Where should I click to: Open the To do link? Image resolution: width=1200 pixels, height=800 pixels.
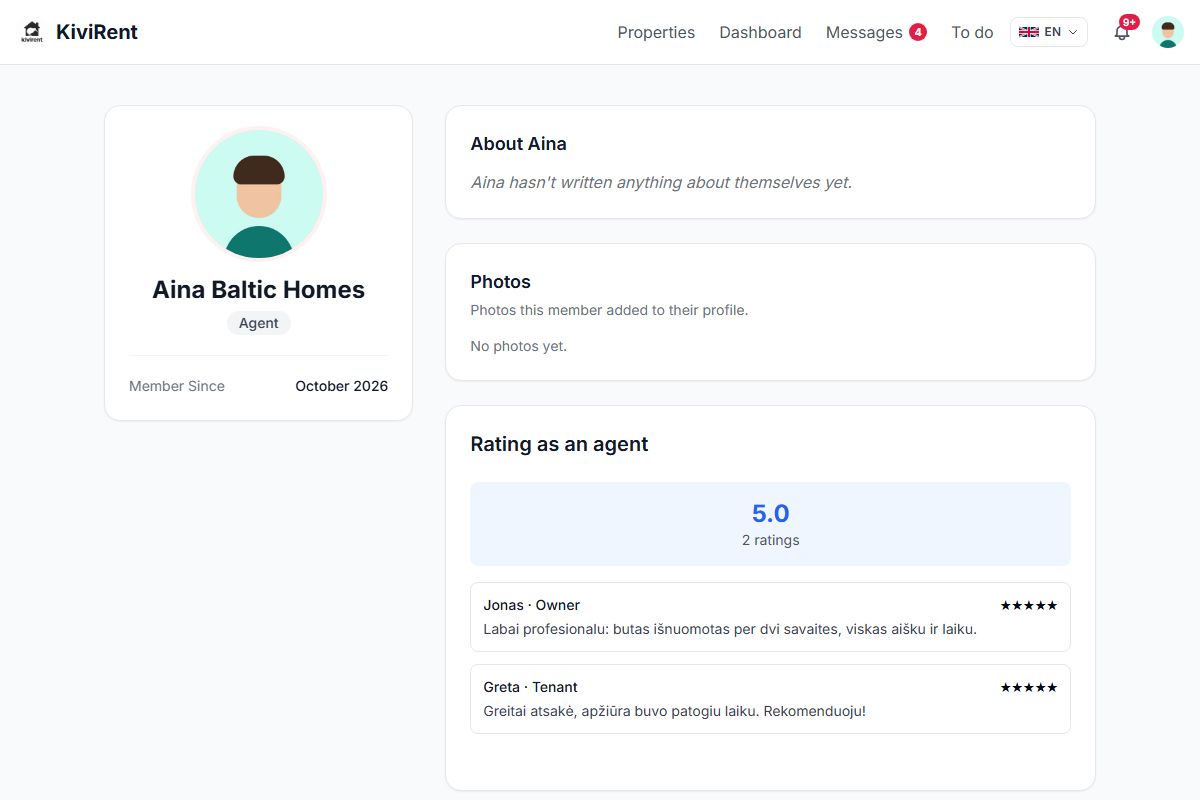(972, 32)
